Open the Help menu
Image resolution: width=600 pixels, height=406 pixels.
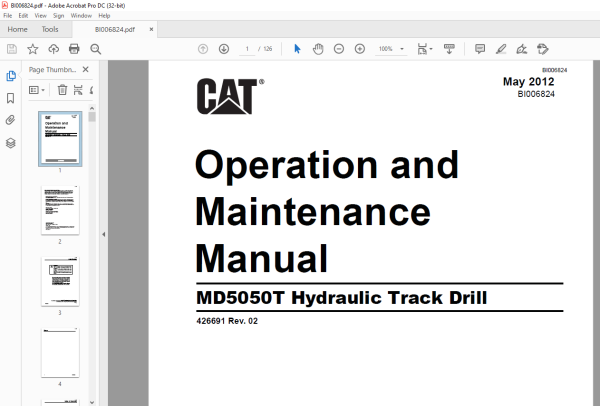104,16
